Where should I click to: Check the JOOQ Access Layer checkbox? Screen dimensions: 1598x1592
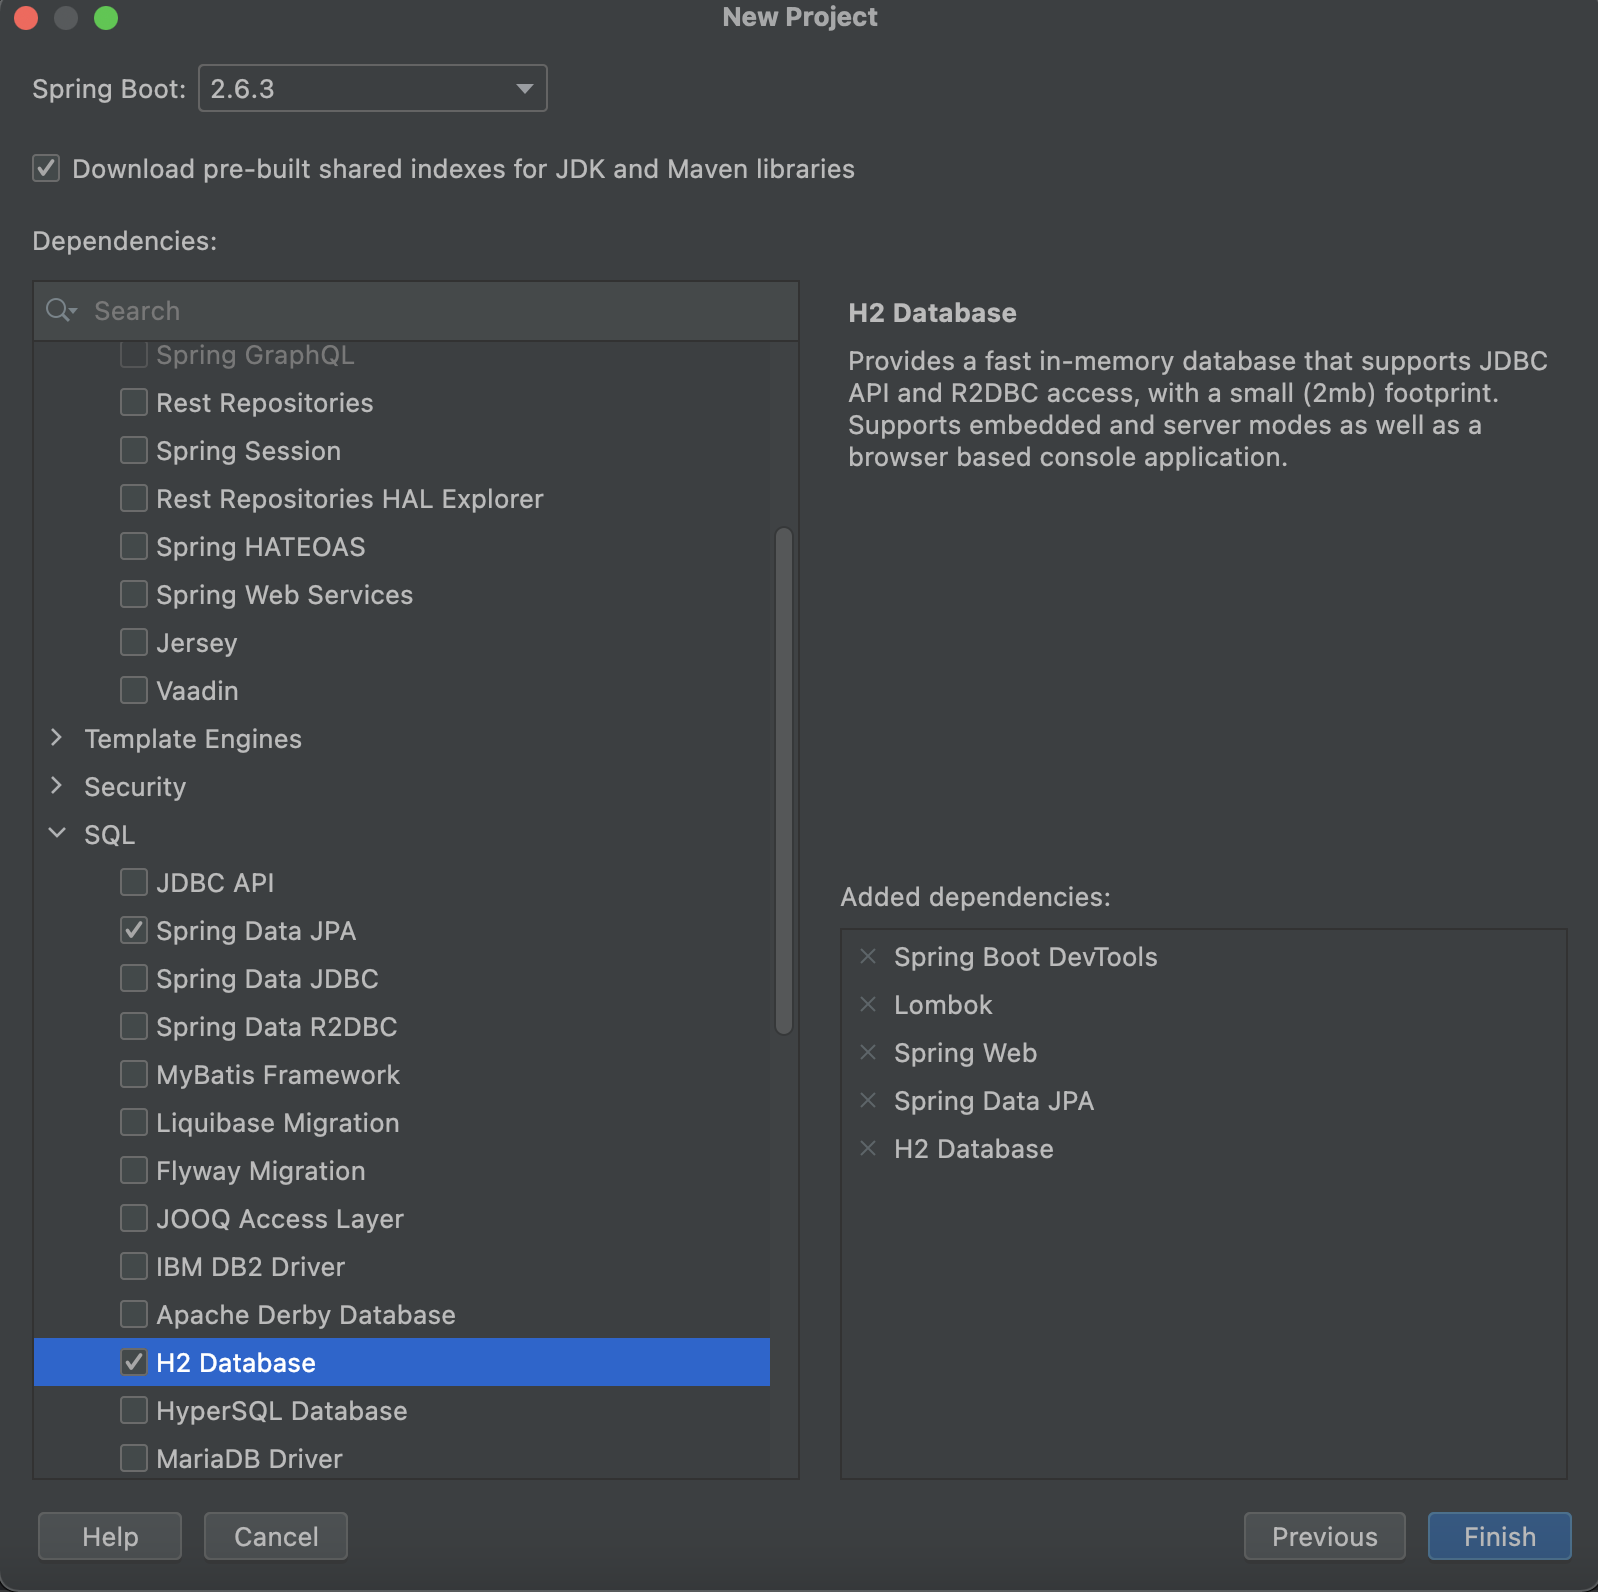(134, 1218)
